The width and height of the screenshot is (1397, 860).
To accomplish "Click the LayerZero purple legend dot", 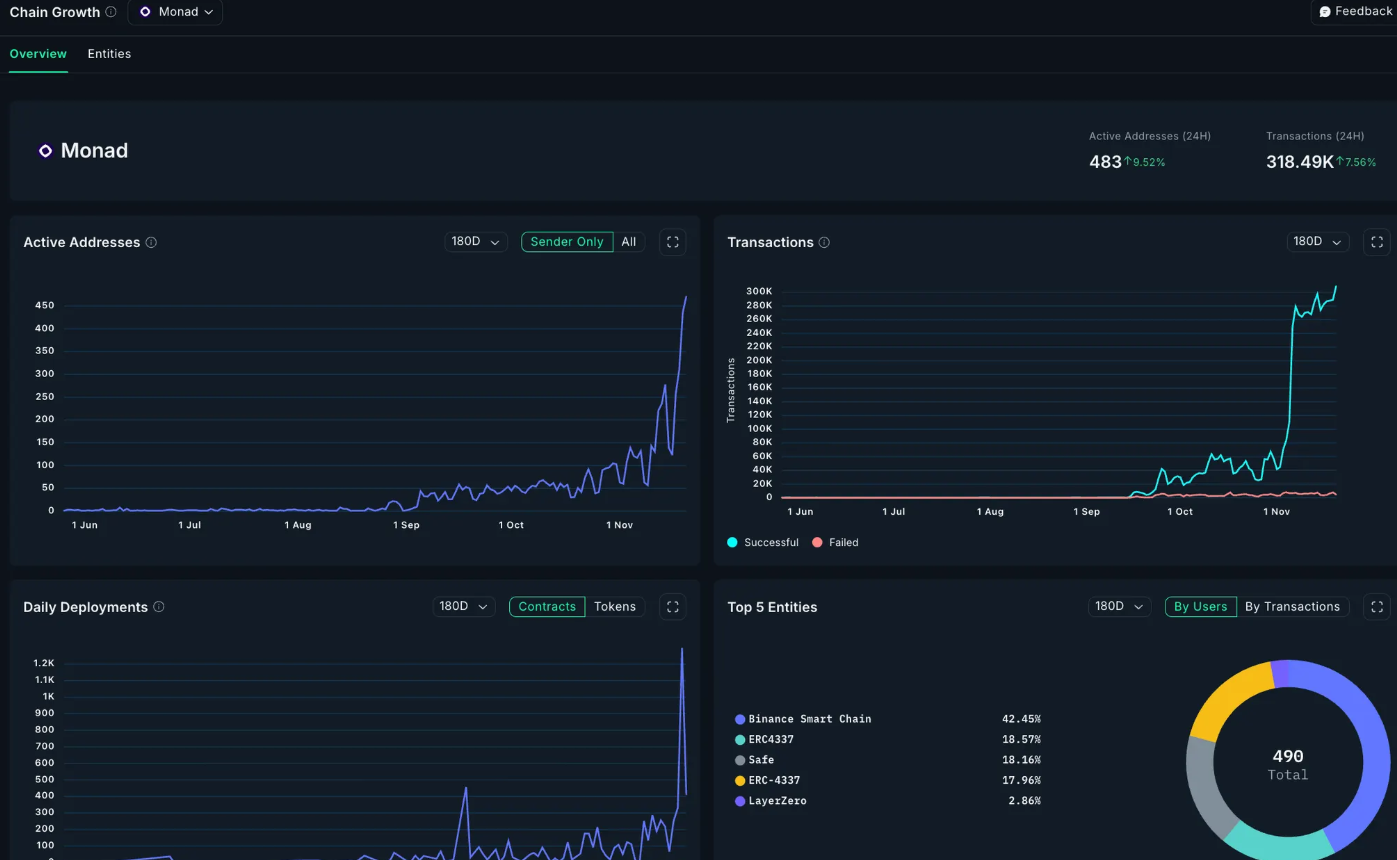I will click(x=740, y=801).
